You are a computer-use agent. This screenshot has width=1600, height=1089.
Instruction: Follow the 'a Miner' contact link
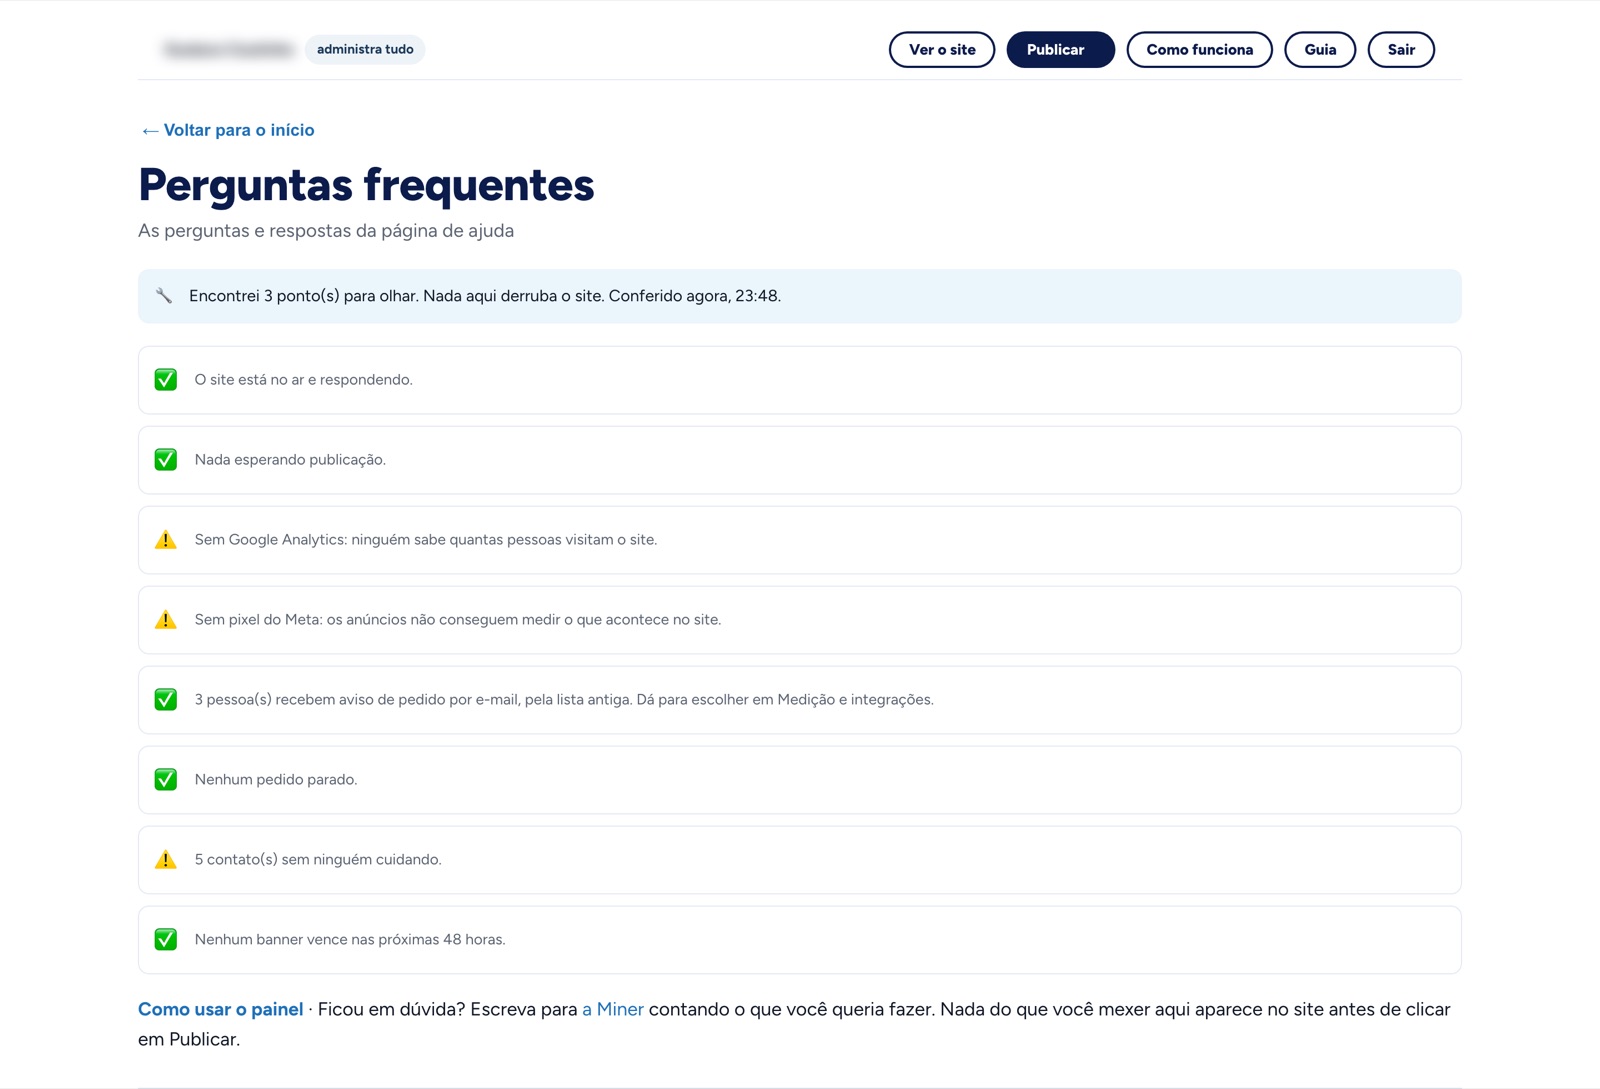(x=613, y=1010)
